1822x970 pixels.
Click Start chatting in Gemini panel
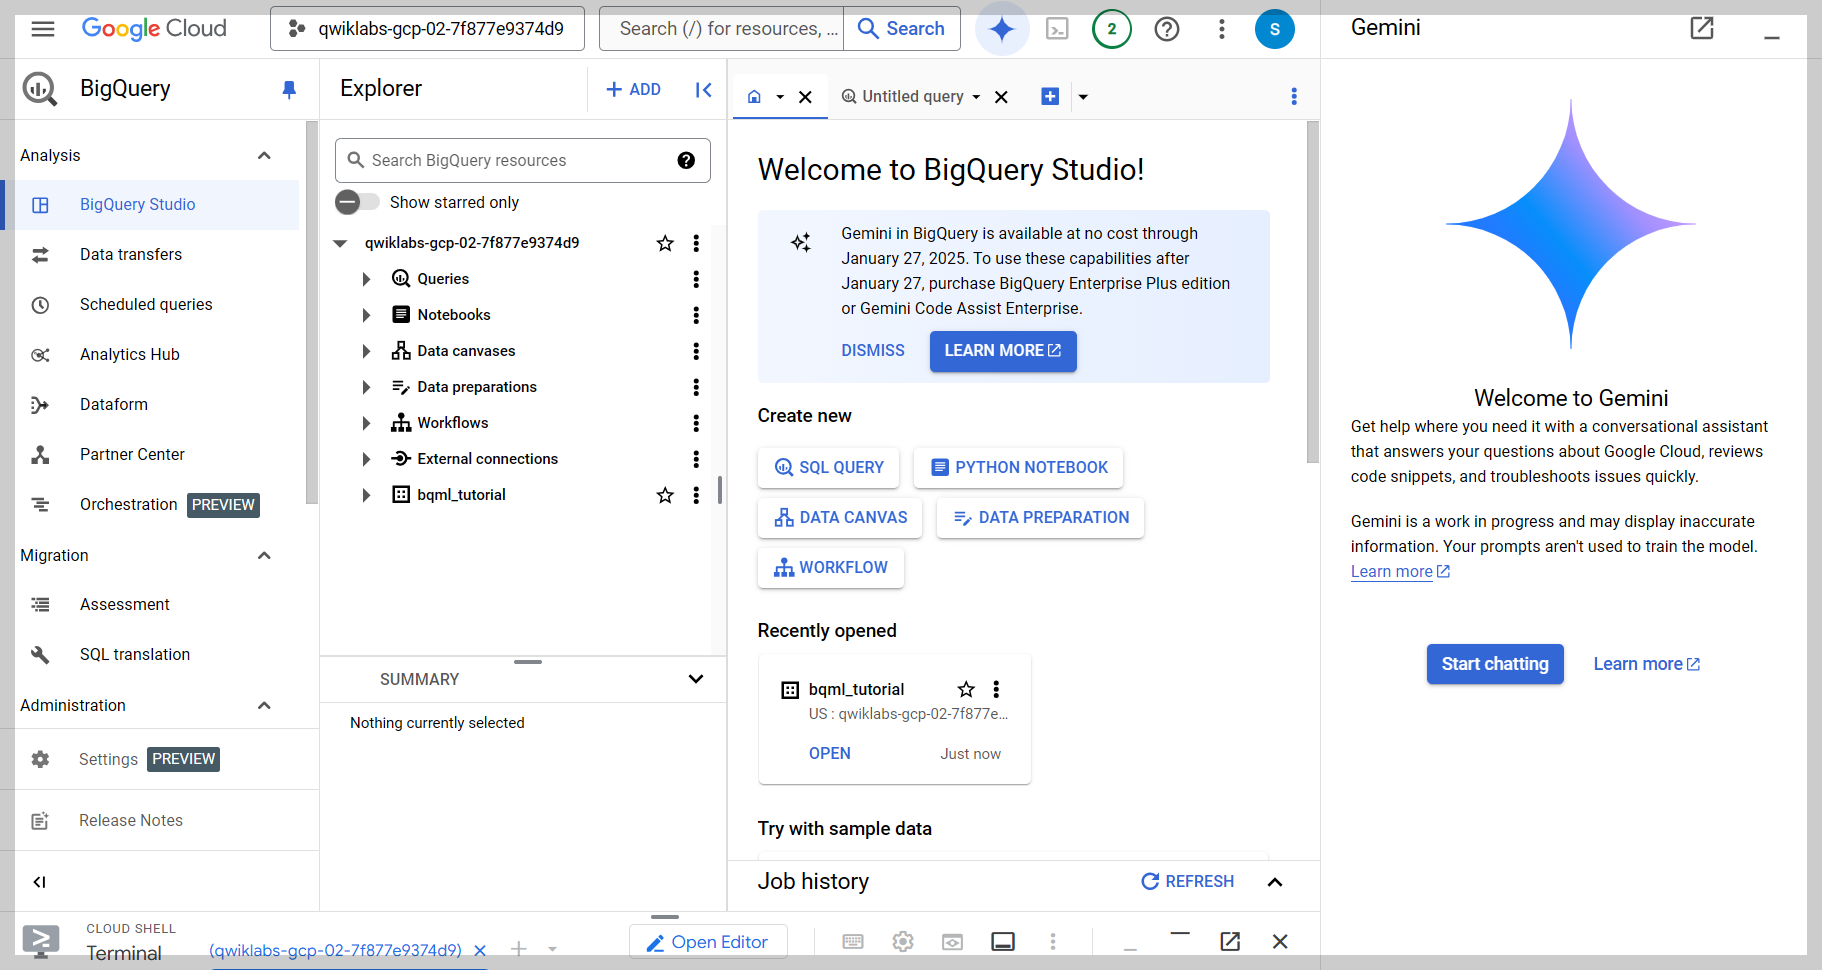point(1495,664)
